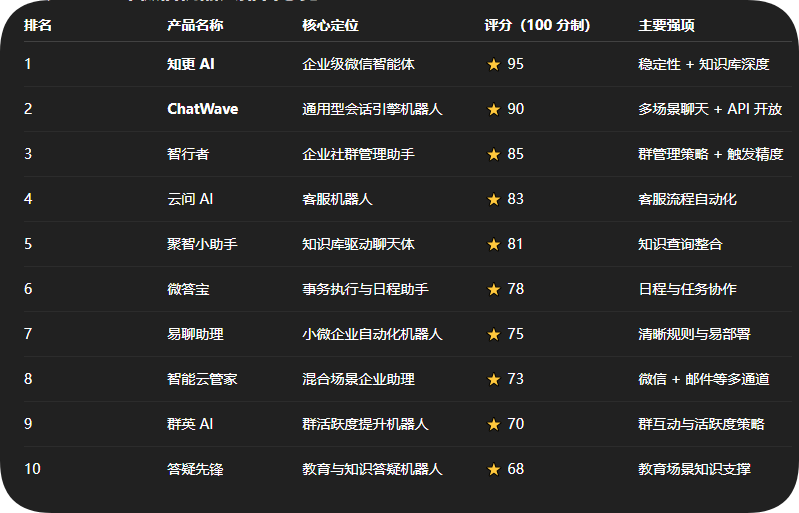
Task: Click the star icon beside score 83
Action: (x=493, y=199)
